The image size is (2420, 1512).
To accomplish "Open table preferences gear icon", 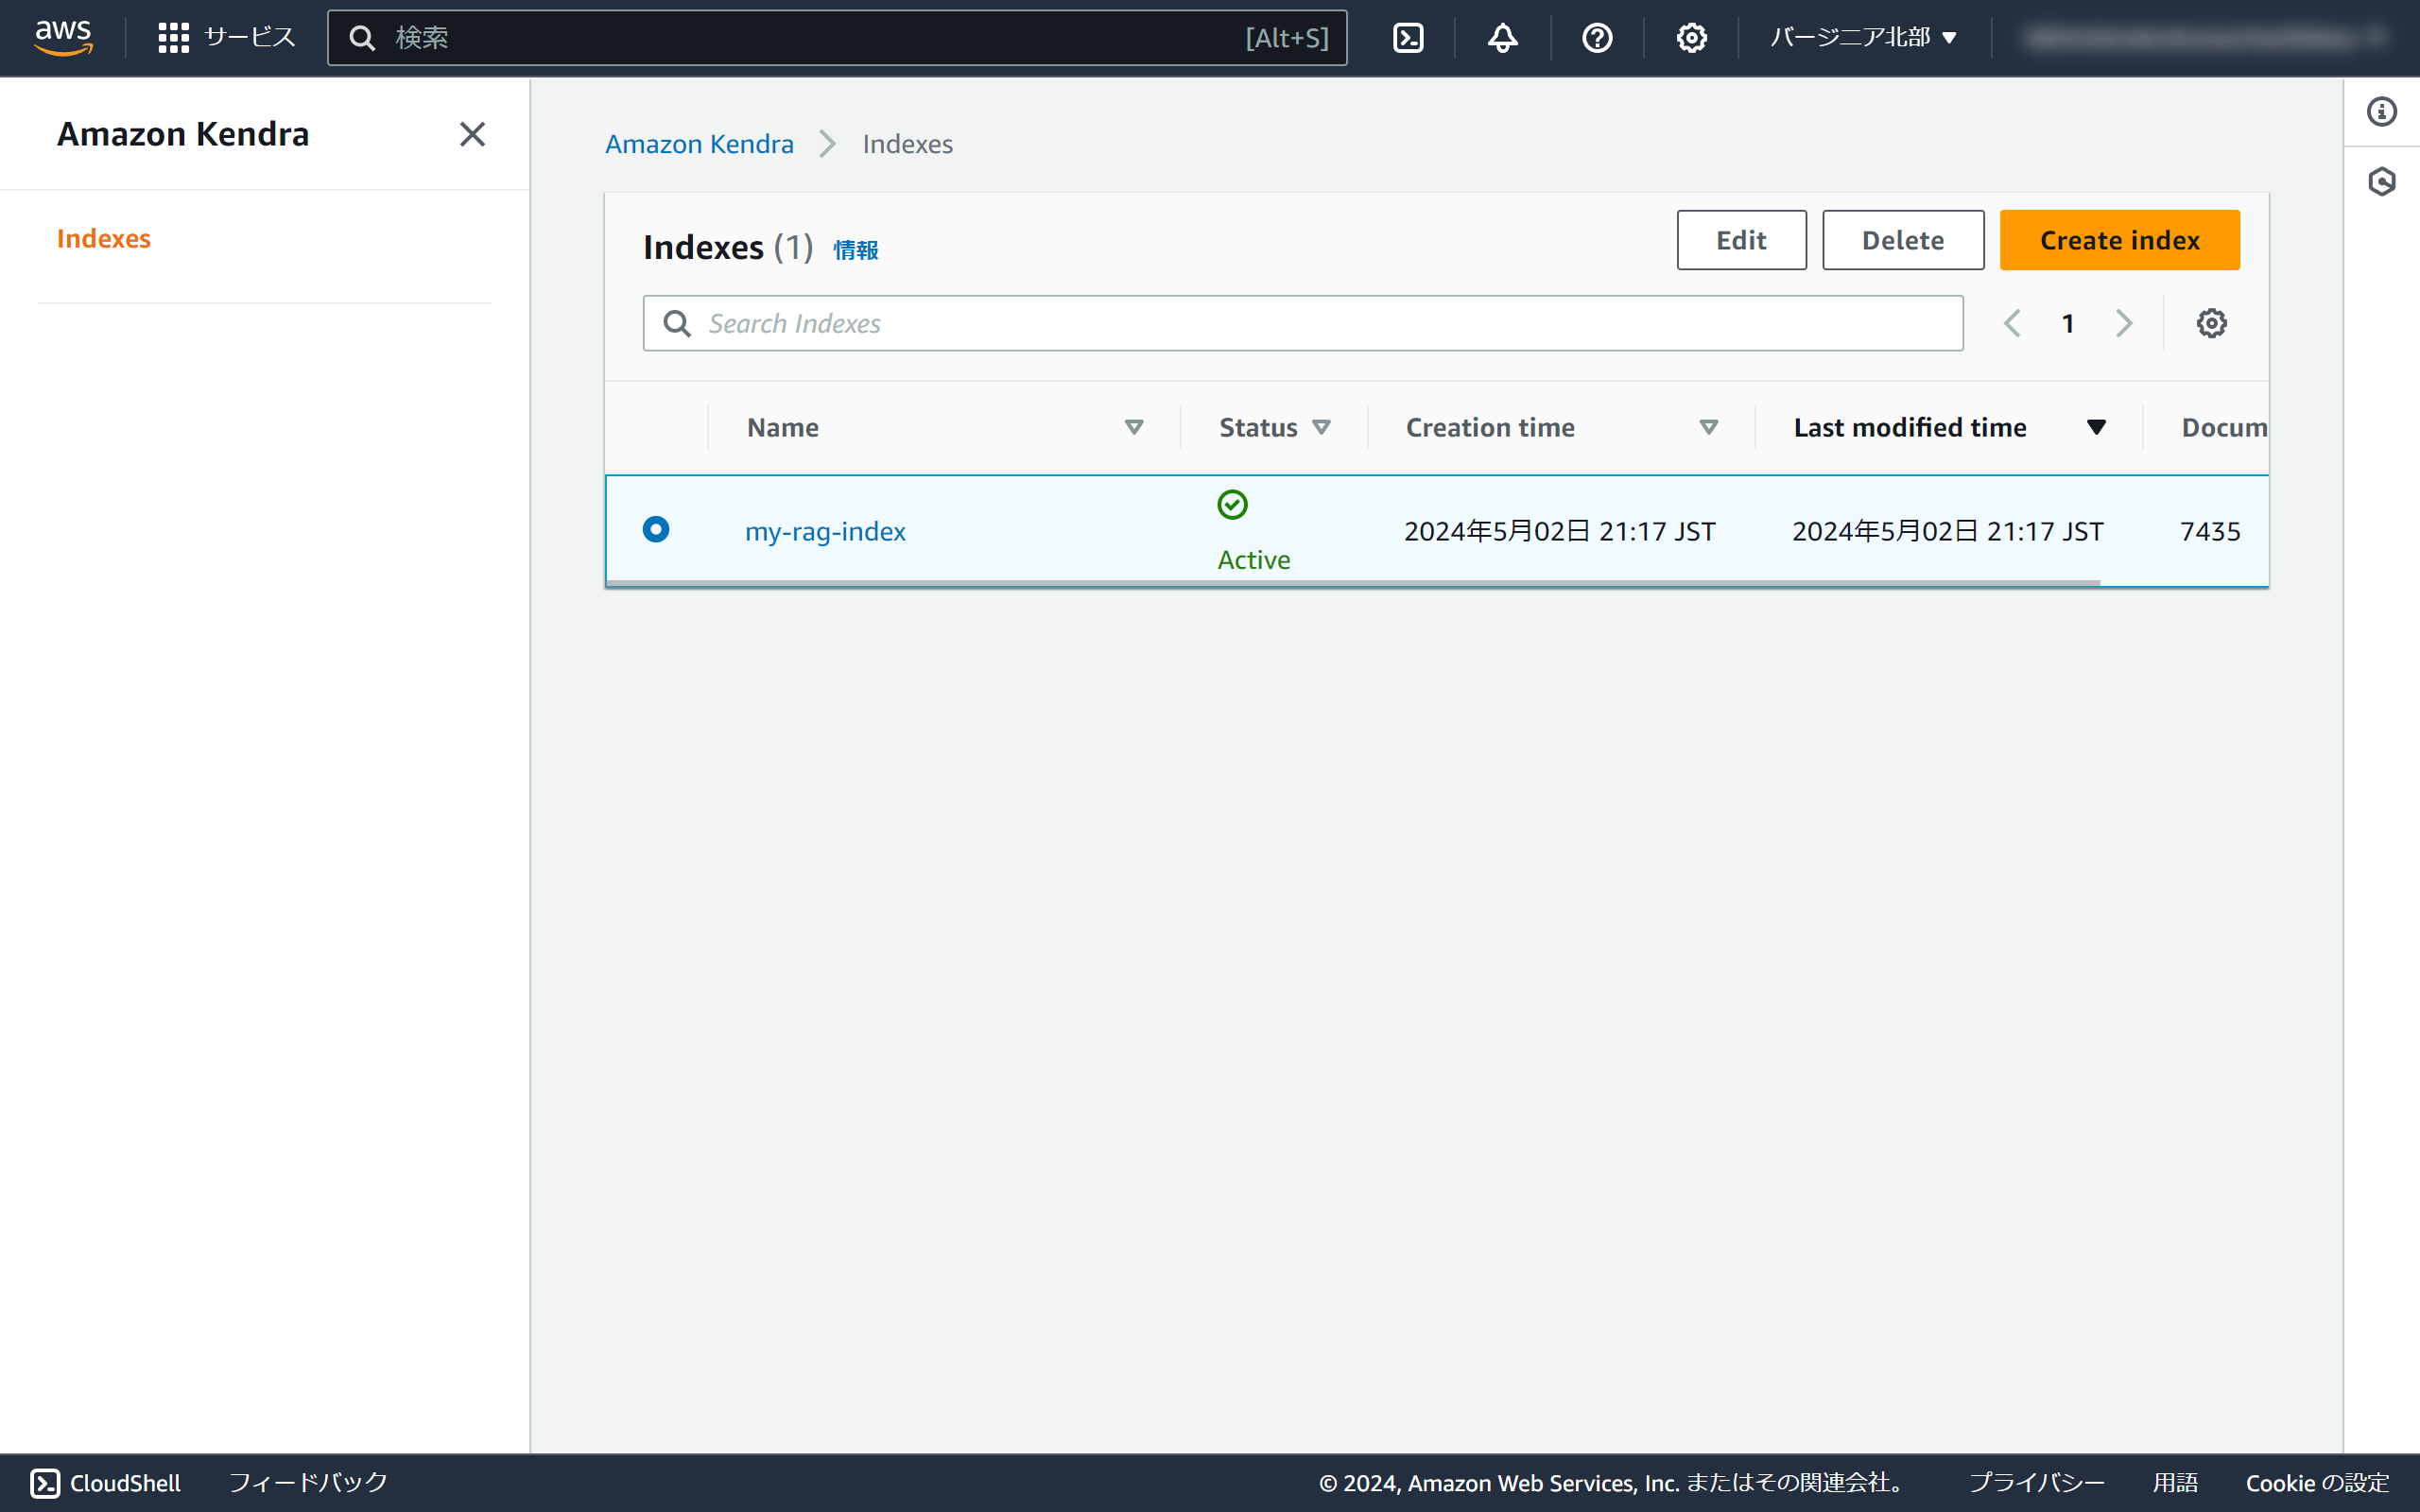I will point(2211,323).
